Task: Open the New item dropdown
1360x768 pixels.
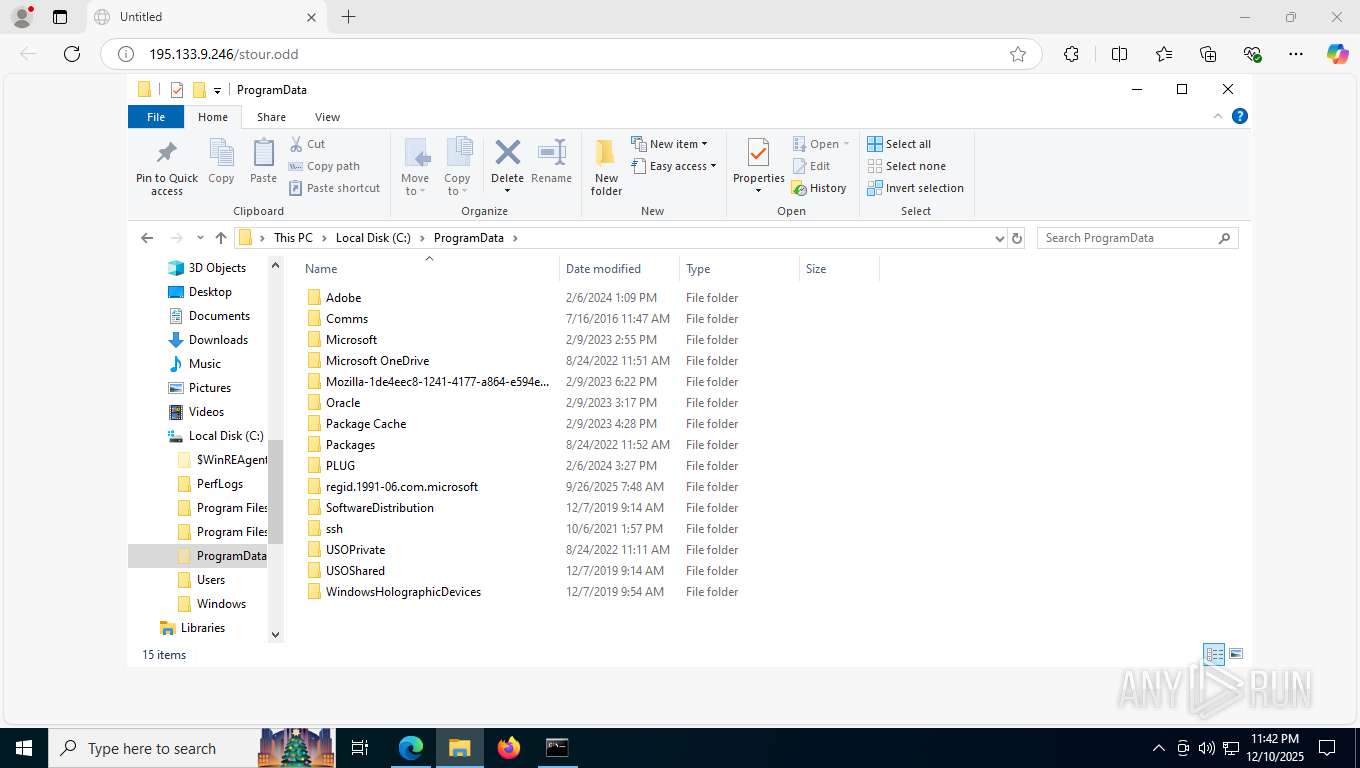Action: click(x=669, y=144)
